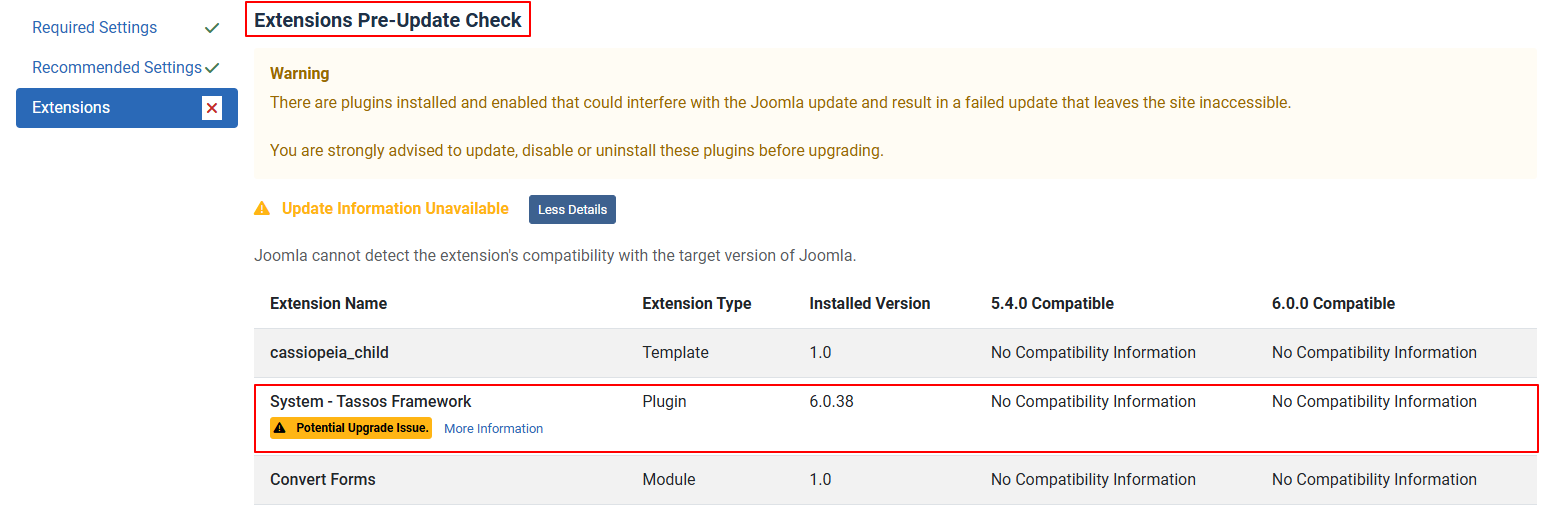Click the Update Information Unavailable heading
1550x505 pixels.
tap(395, 209)
